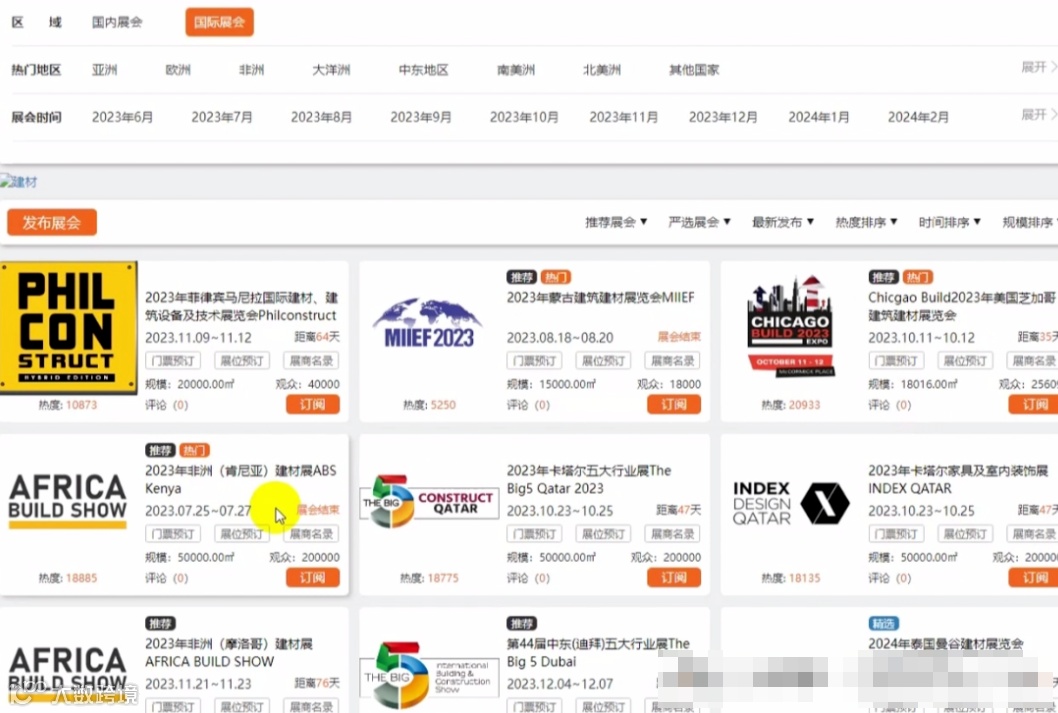Filter exhibitions by 2023年12月
1058x713 pixels.
(723, 117)
